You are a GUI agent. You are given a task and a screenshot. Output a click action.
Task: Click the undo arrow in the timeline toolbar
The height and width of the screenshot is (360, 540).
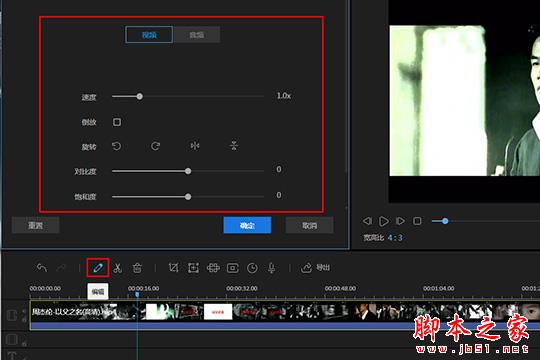tap(42, 268)
